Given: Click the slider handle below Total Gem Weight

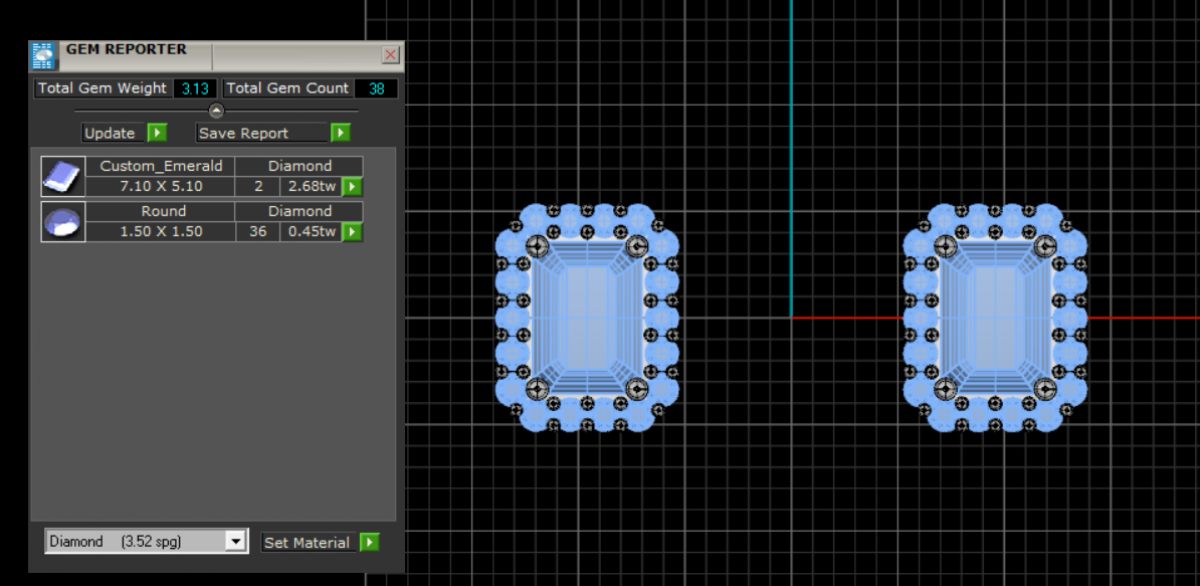Looking at the screenshot, I should pos(216,110).
